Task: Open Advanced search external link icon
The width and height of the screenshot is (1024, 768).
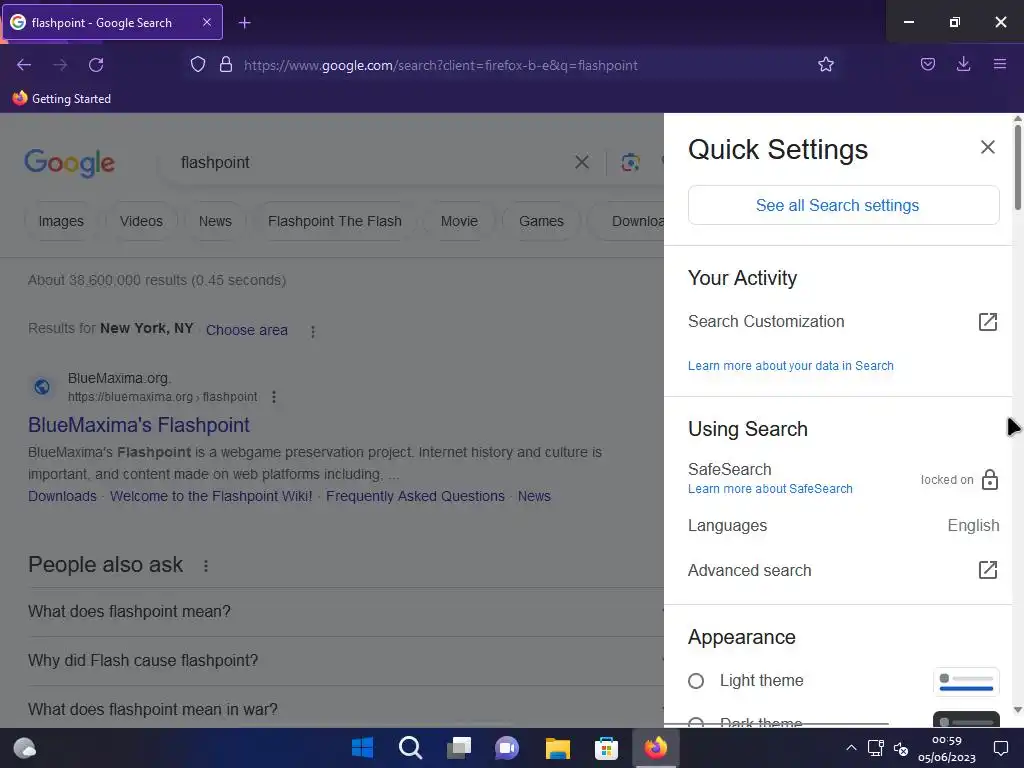Action: point(987,570)
